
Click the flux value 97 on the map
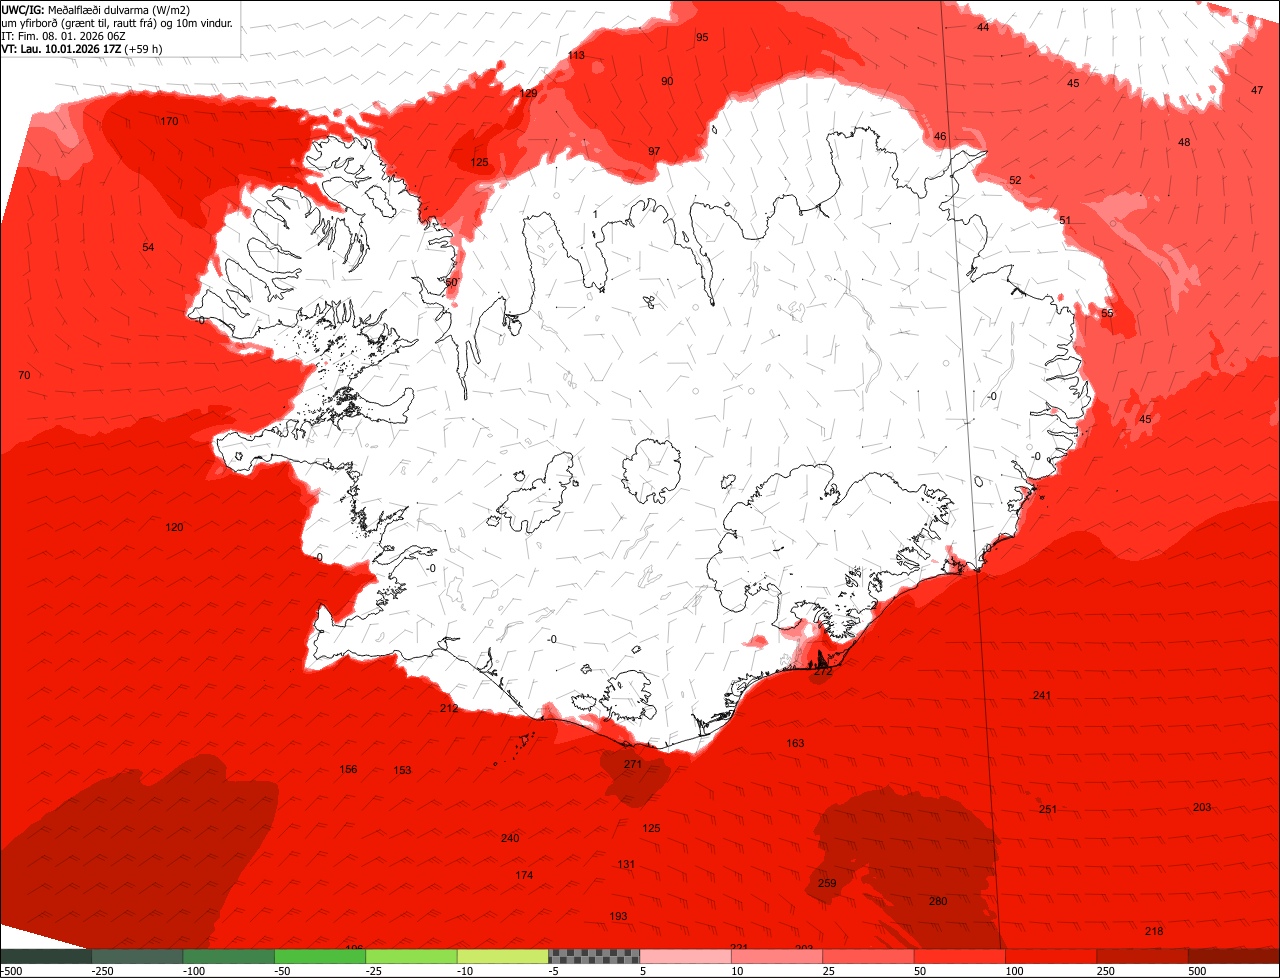click(x=654, y=151)
